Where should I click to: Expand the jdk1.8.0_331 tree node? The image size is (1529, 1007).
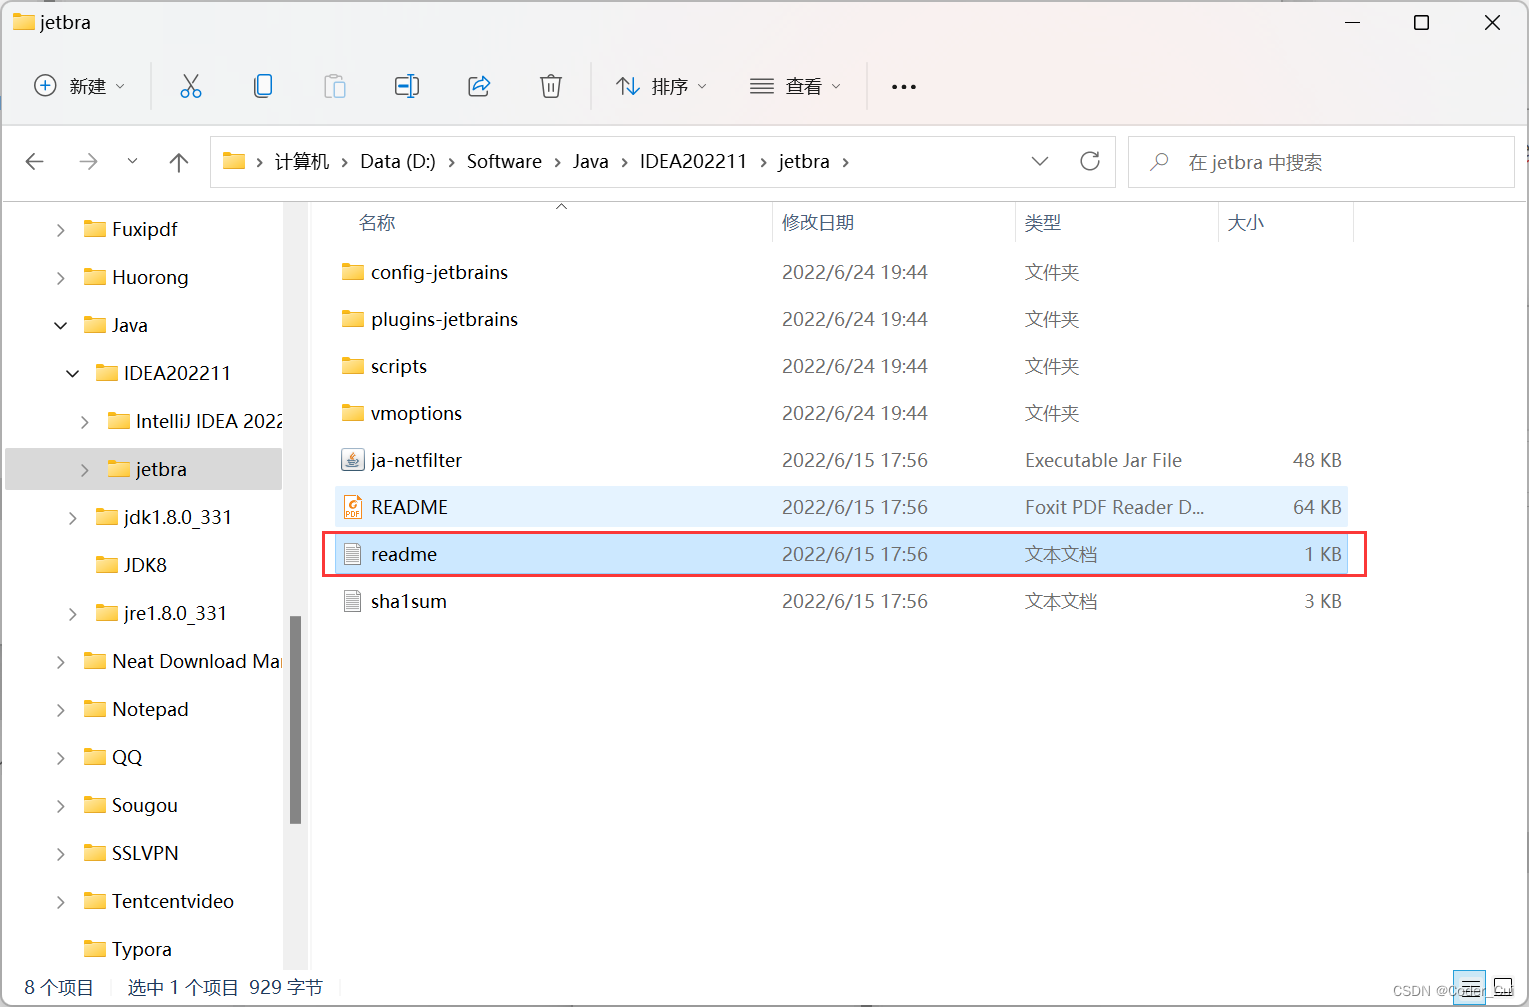[x=72, y=518]
